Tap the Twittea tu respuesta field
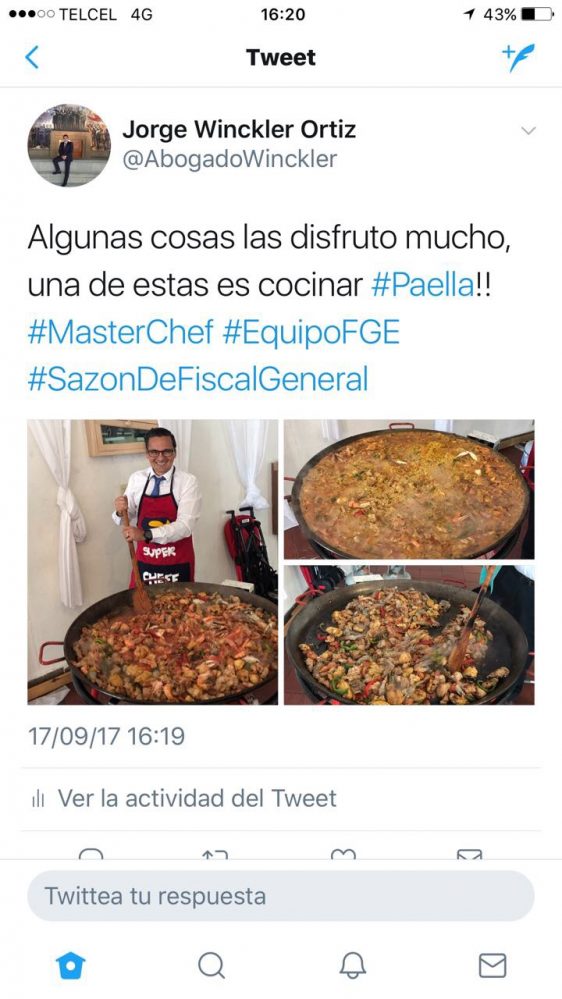 (280, 896)
